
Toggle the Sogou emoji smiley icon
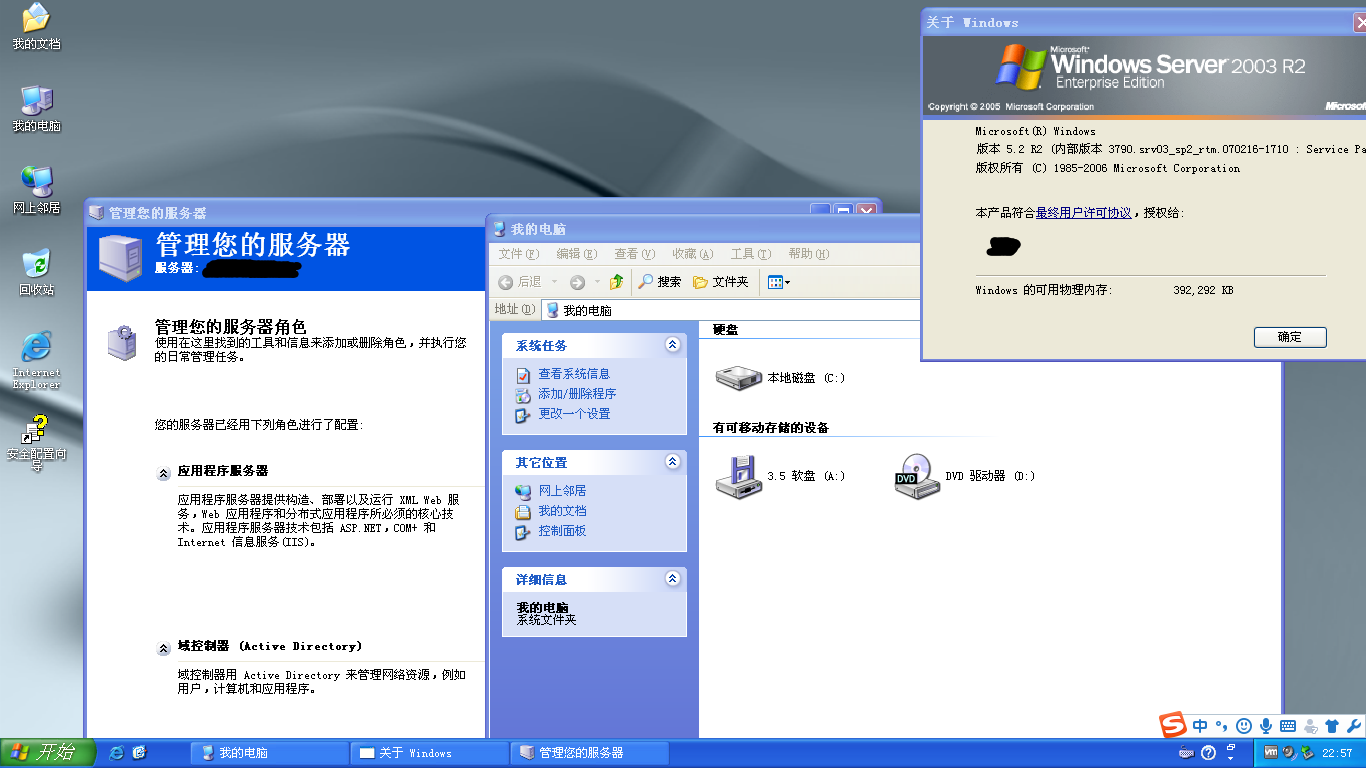point(1242,725)
